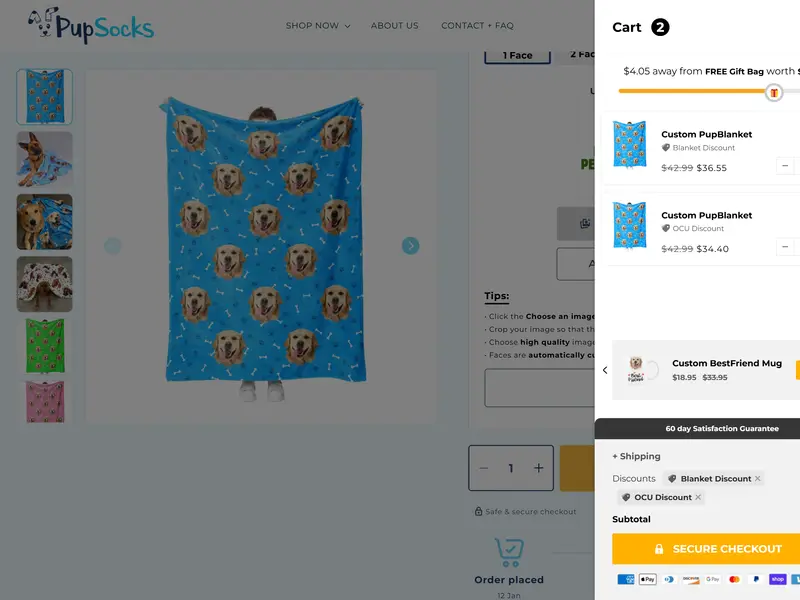
Task: Open the Shop Now dropdown menu
Action: 317,26
